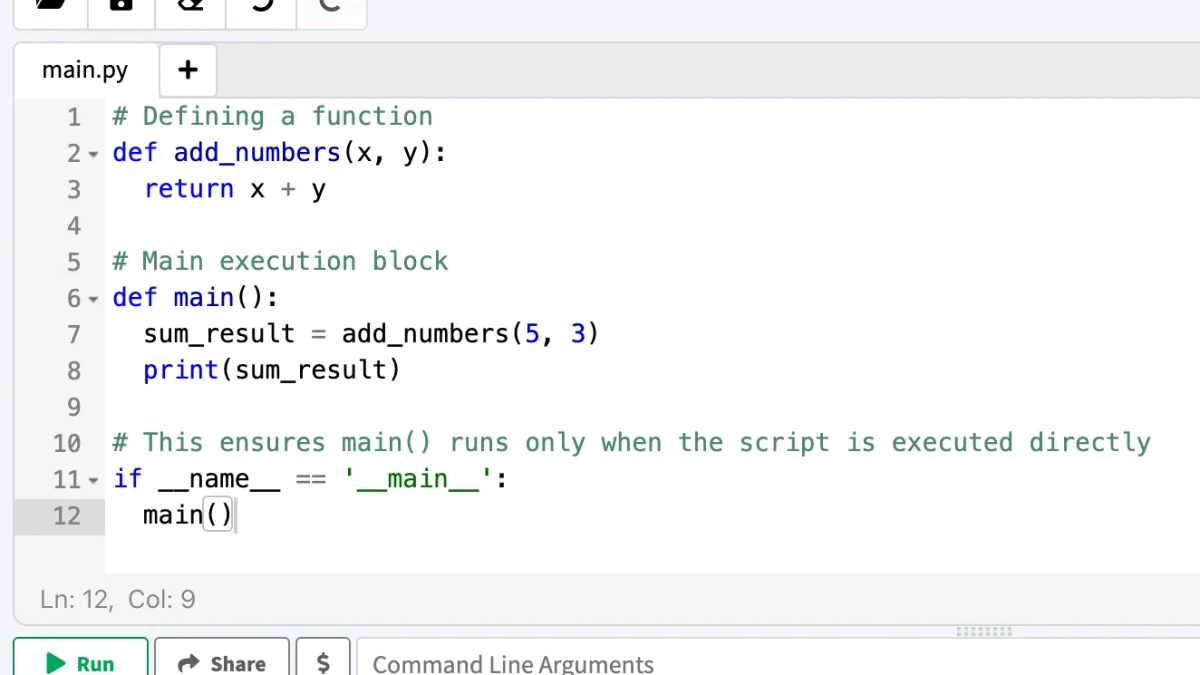The height and width of the screenshot is (675, 1200).
Task: Run the Python script
Action: pyautogui.click(x=80, y=662)
